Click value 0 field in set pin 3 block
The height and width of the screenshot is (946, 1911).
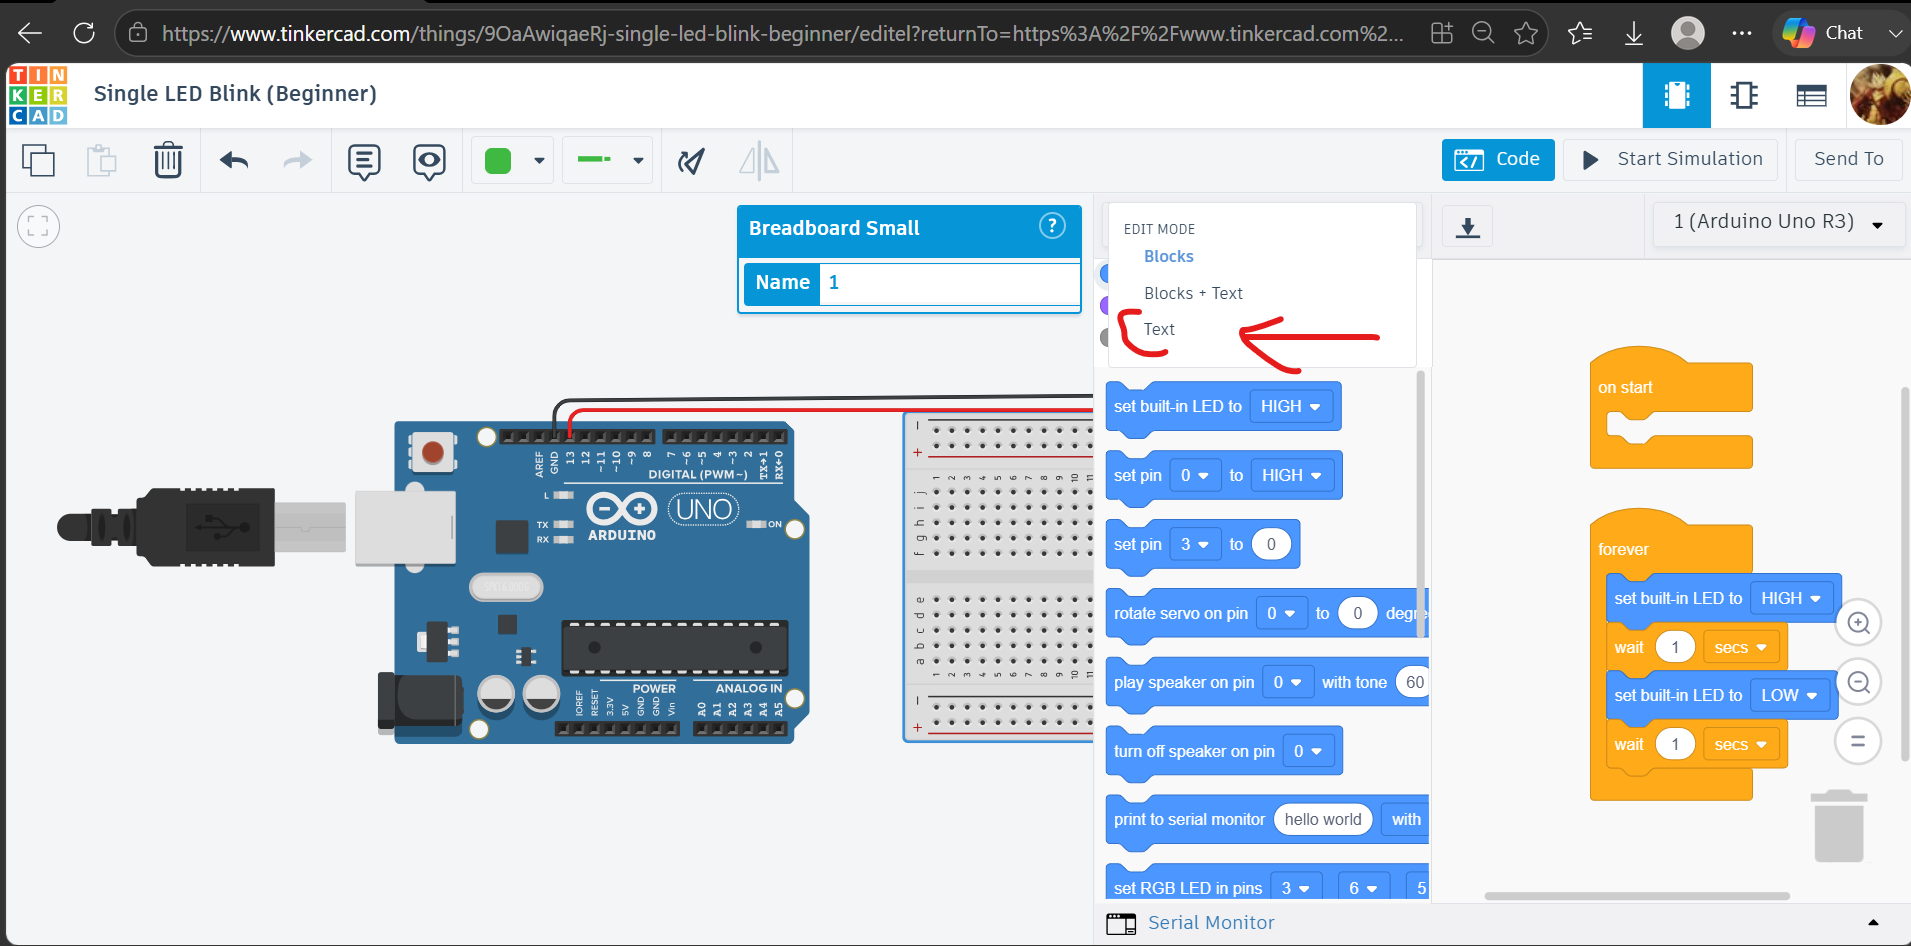pyautogui.click(x=1271, y=545)
